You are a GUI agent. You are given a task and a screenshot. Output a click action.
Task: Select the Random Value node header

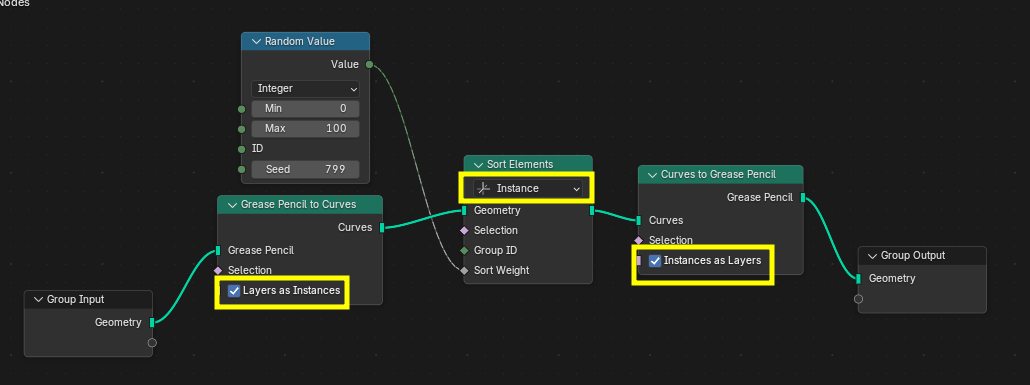coord(305,41)
